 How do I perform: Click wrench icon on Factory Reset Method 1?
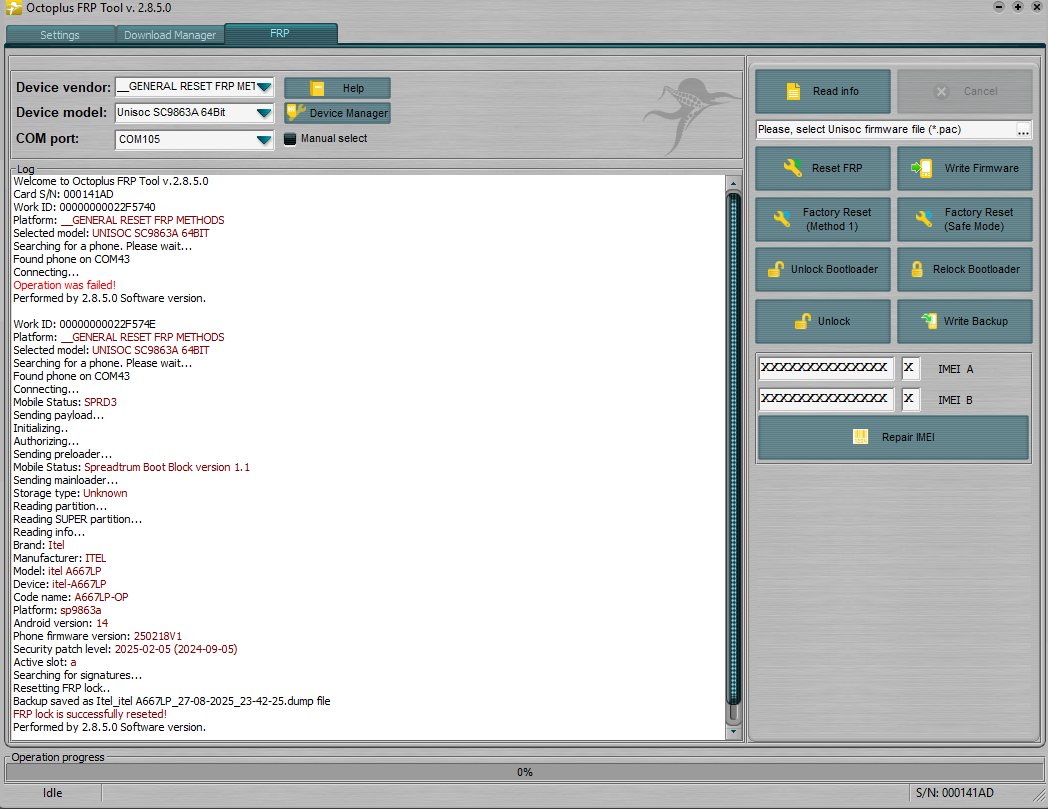pos(781,219)
